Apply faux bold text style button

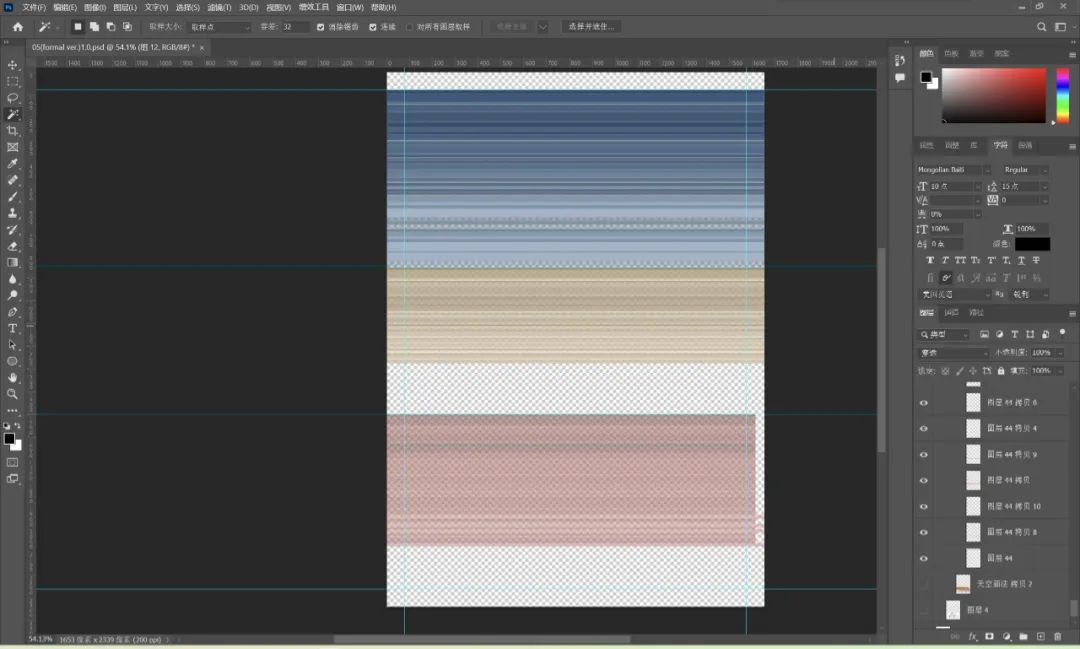[930, 260]
